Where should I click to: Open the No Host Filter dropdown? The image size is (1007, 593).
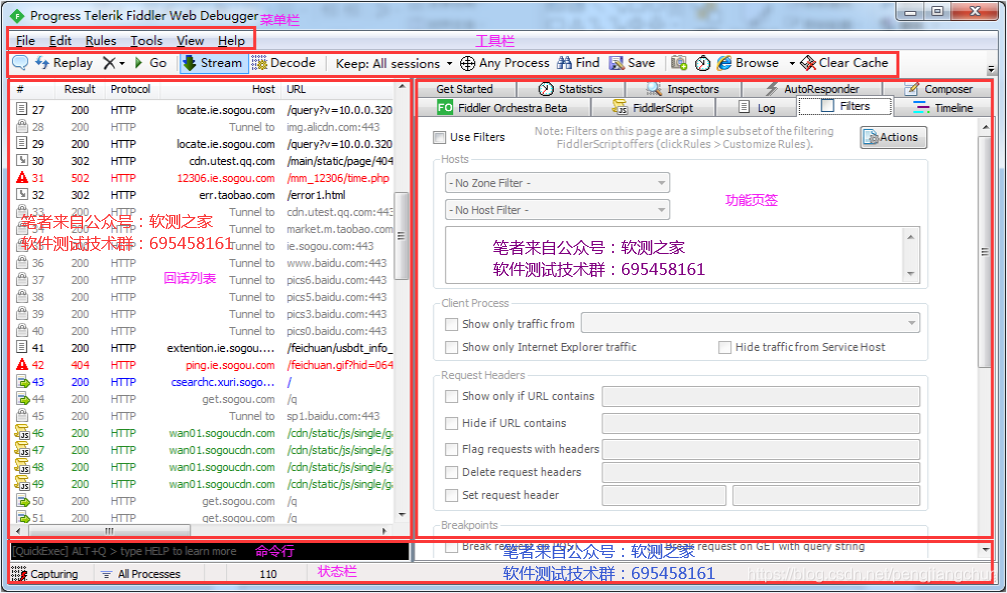pyautogui.click(x=557, y=210)
